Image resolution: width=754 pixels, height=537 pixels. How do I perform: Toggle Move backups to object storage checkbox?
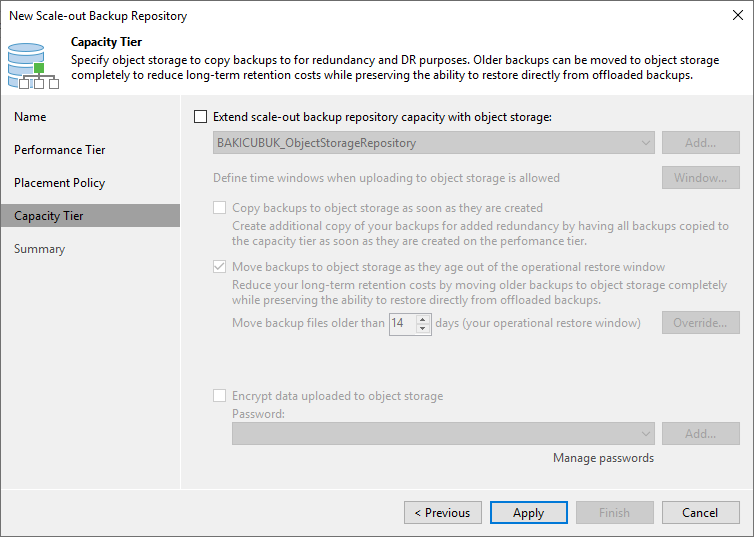click(219, 267)
